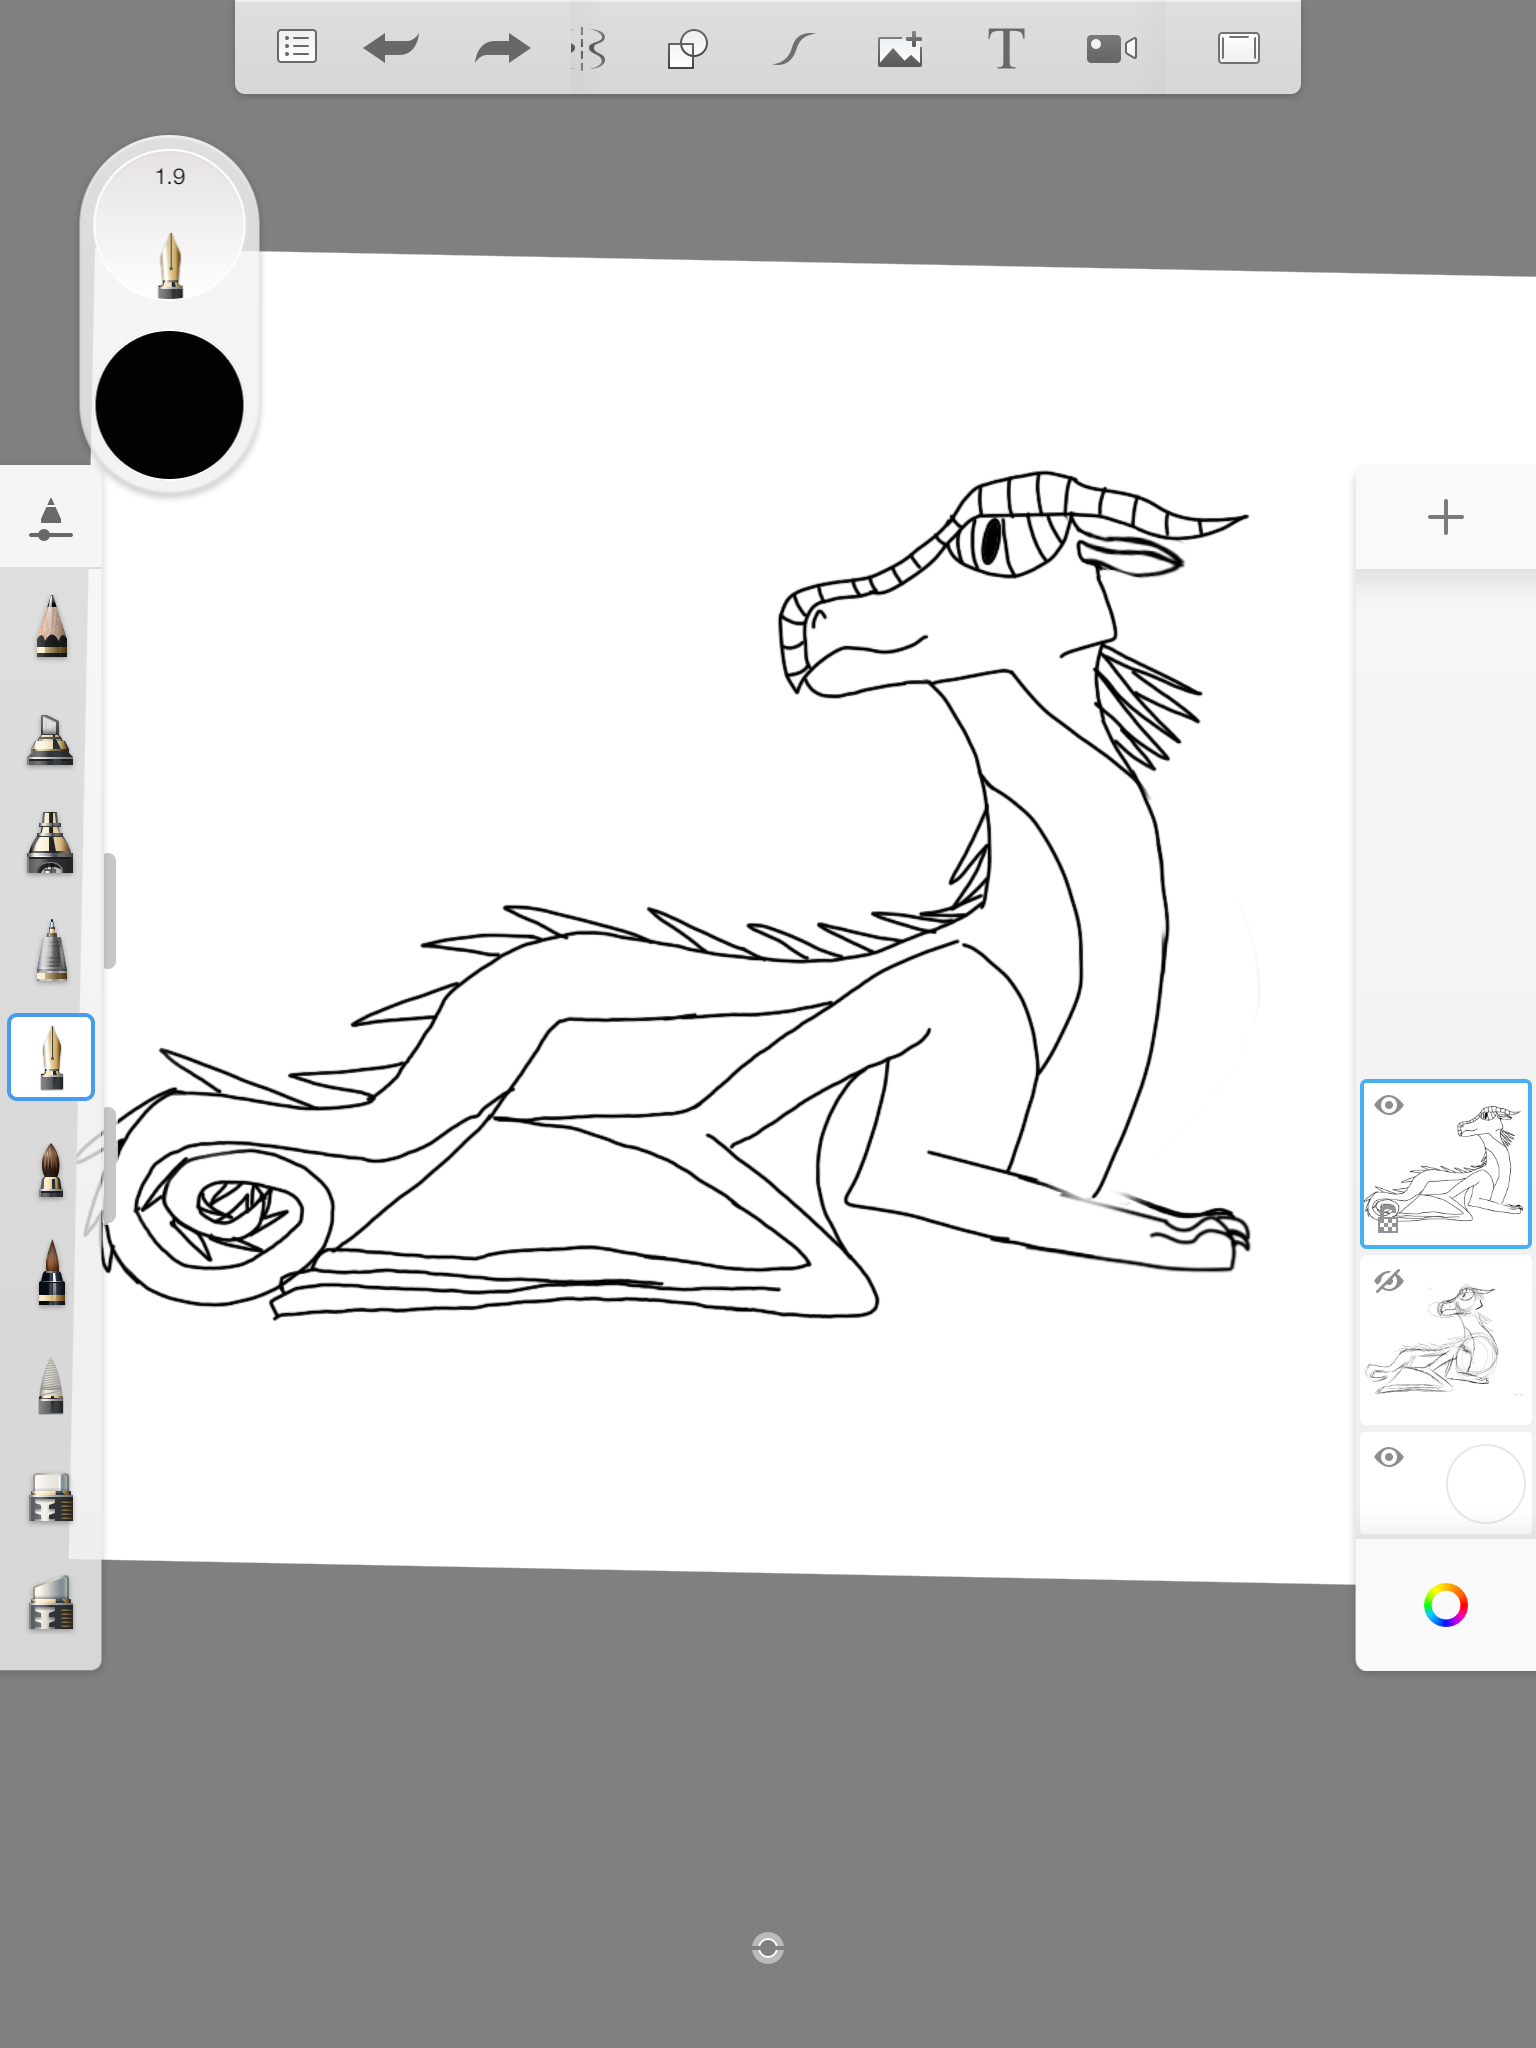
Task: Import an image with the add-image icon
Action: pyautogui.click(x=900, y=48)
